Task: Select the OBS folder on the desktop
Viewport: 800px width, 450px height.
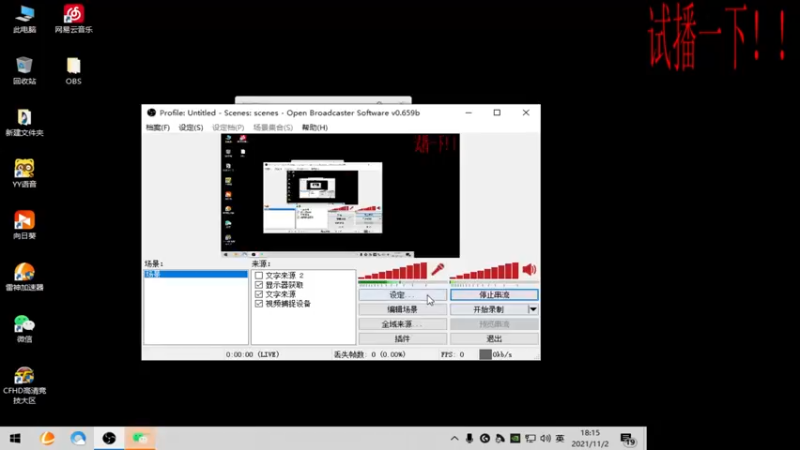Action: (73, 71)
